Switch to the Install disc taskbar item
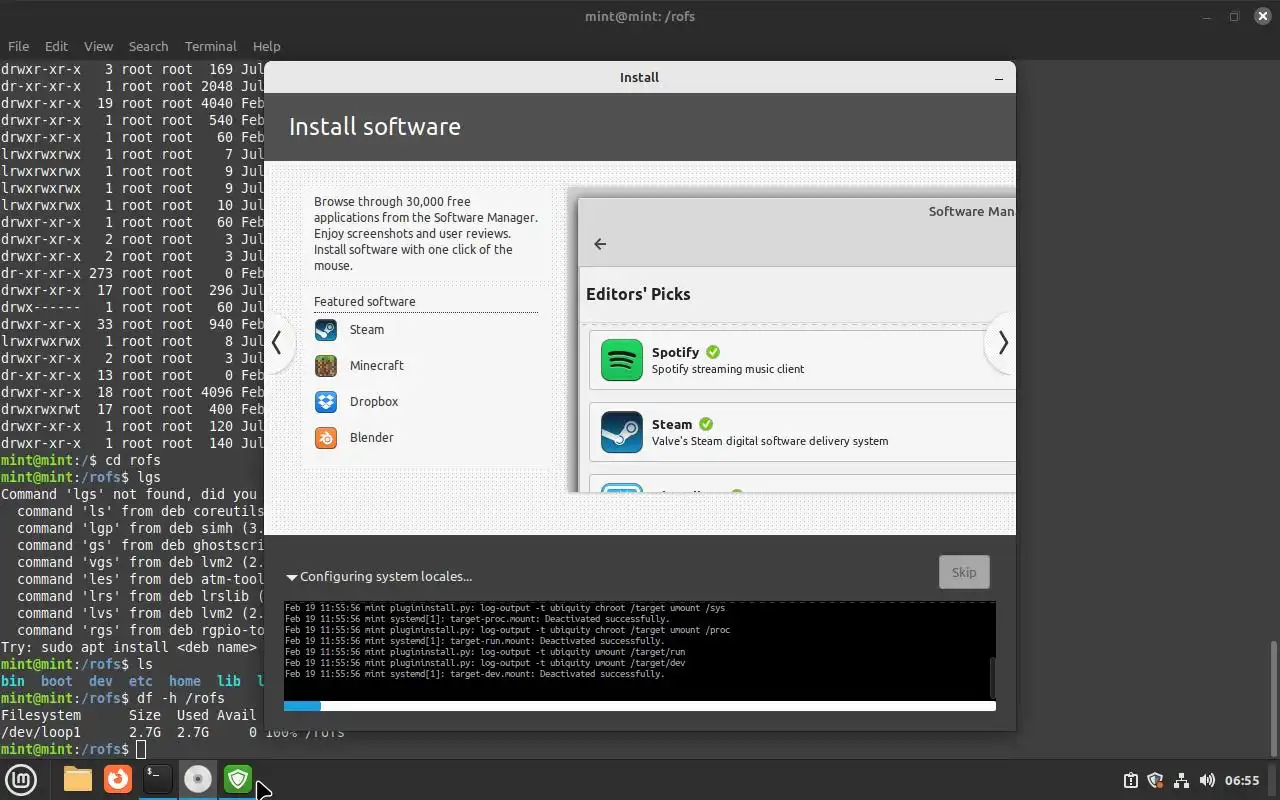 [x=198, y=779]
